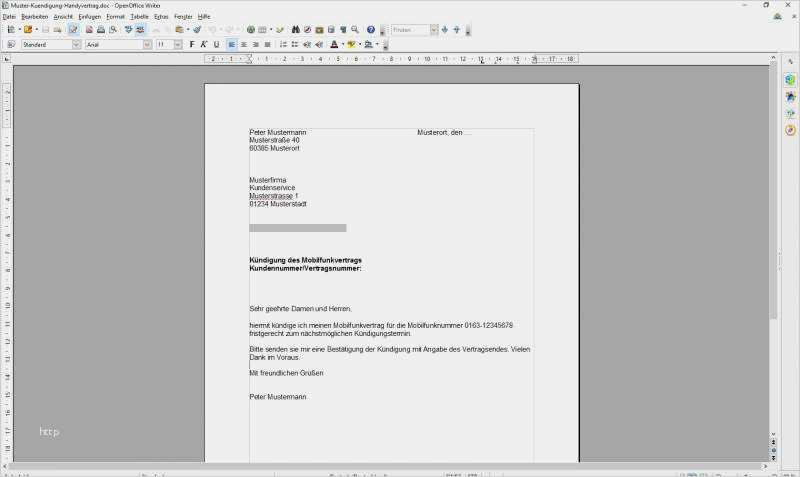Click the font color A swatch

[331, 45]
